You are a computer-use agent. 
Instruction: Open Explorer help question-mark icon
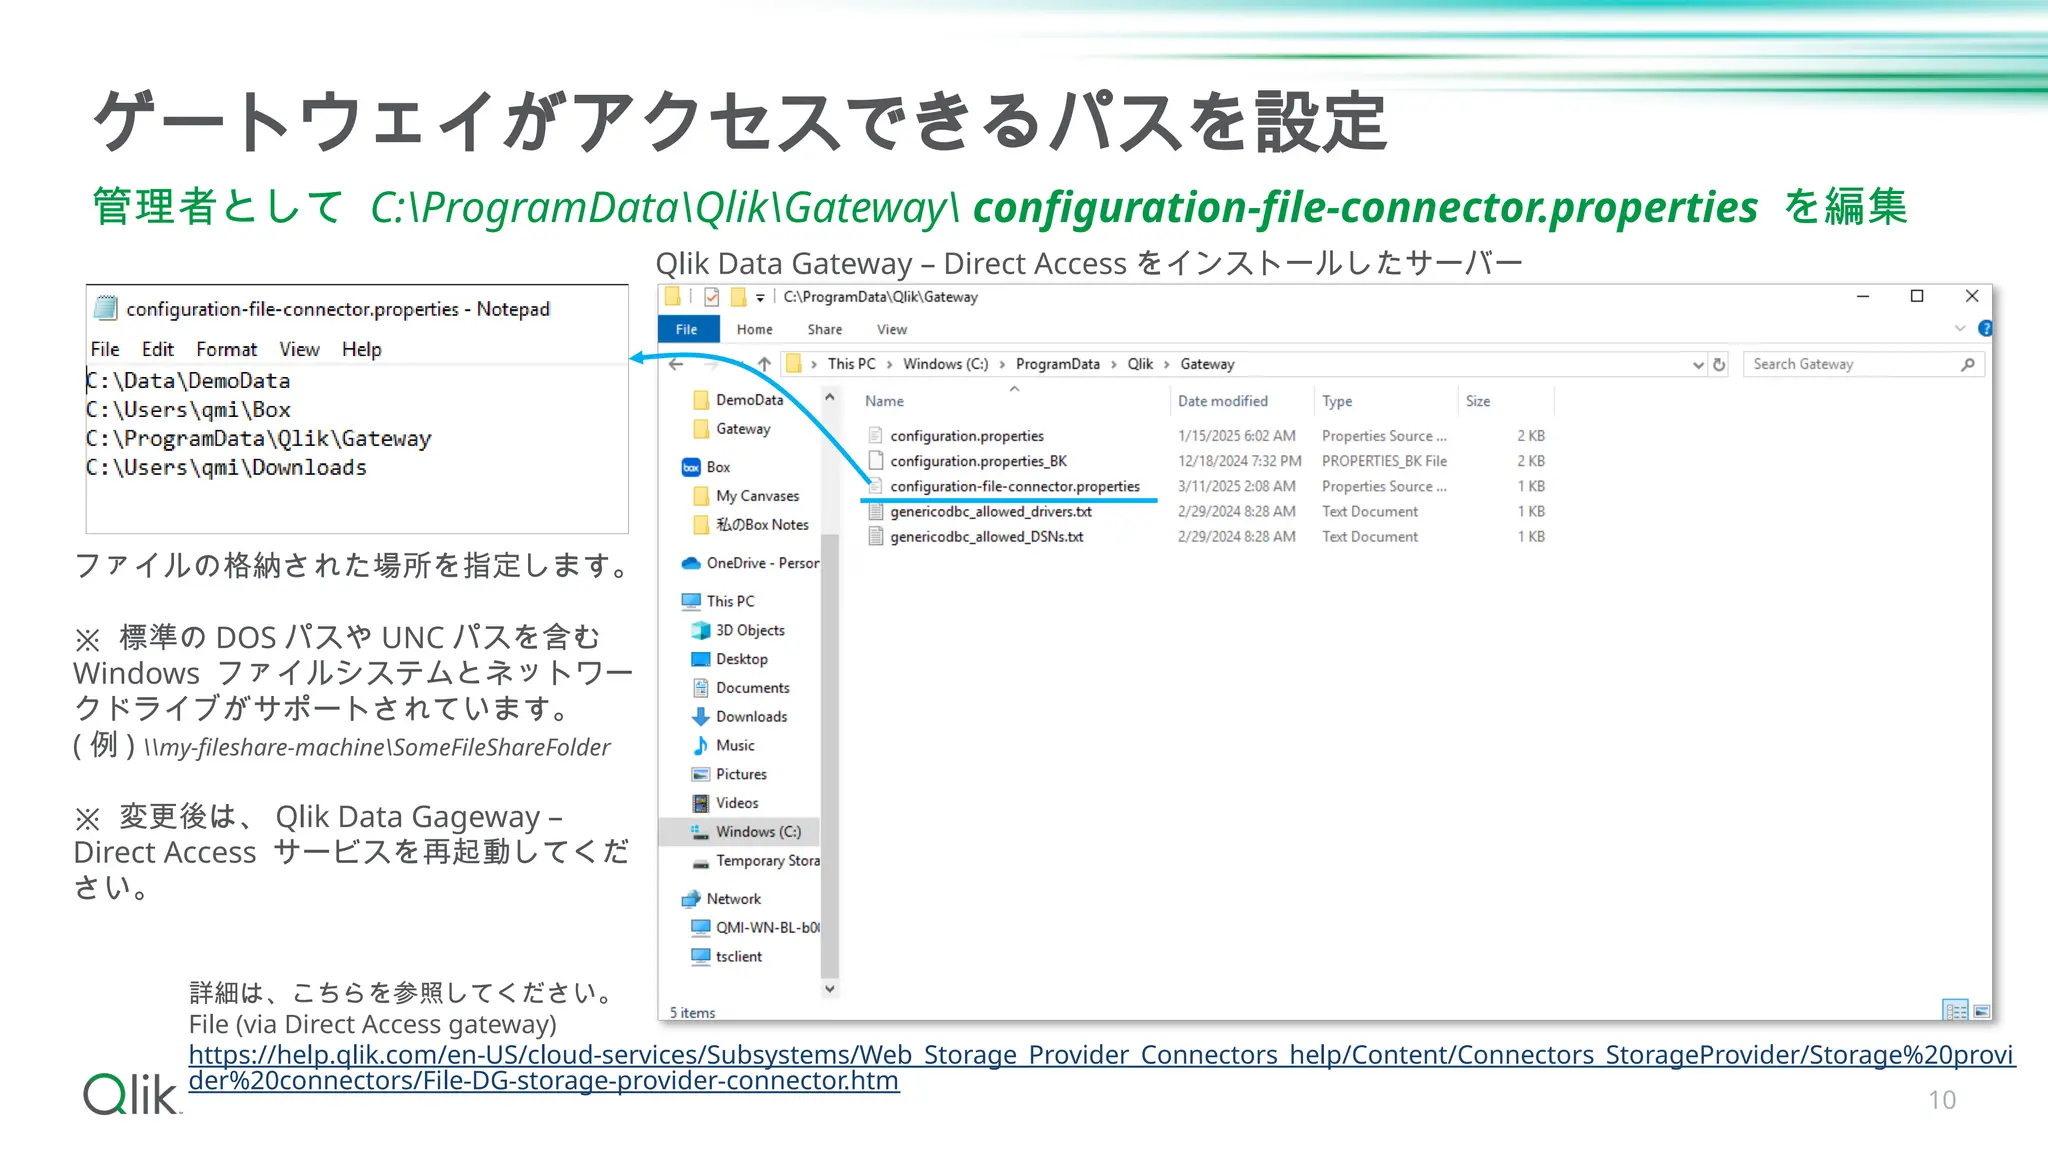(x=1986, y=328)
